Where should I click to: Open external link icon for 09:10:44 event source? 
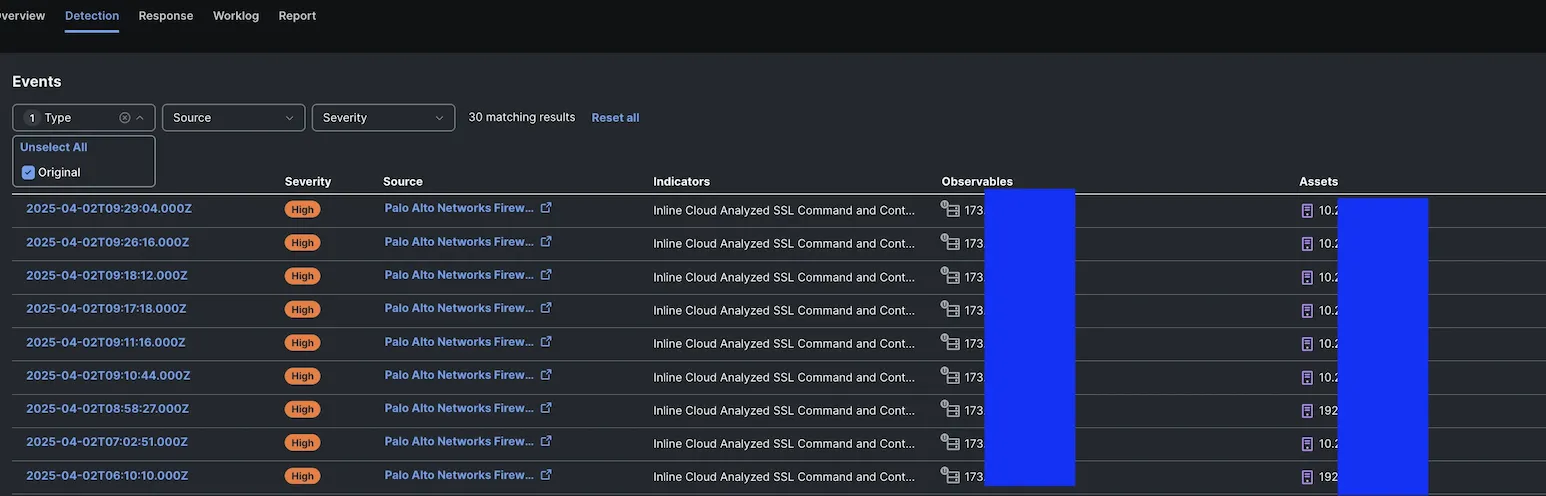click(546, 375)
